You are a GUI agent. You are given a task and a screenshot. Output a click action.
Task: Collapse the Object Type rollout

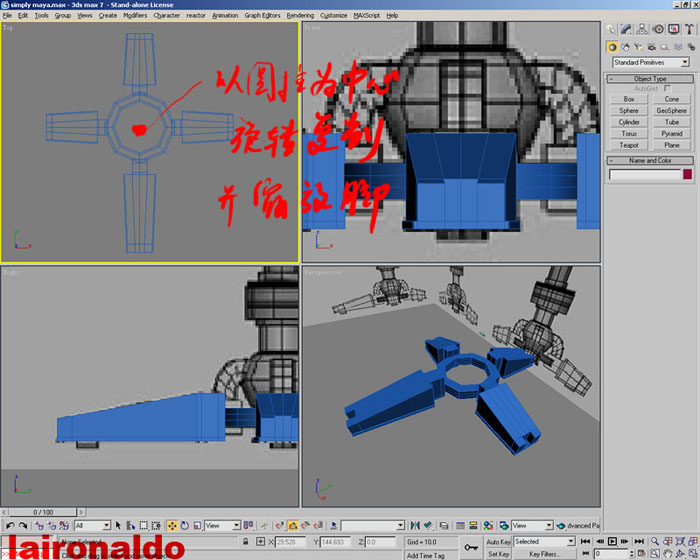[x=650, y=78]
